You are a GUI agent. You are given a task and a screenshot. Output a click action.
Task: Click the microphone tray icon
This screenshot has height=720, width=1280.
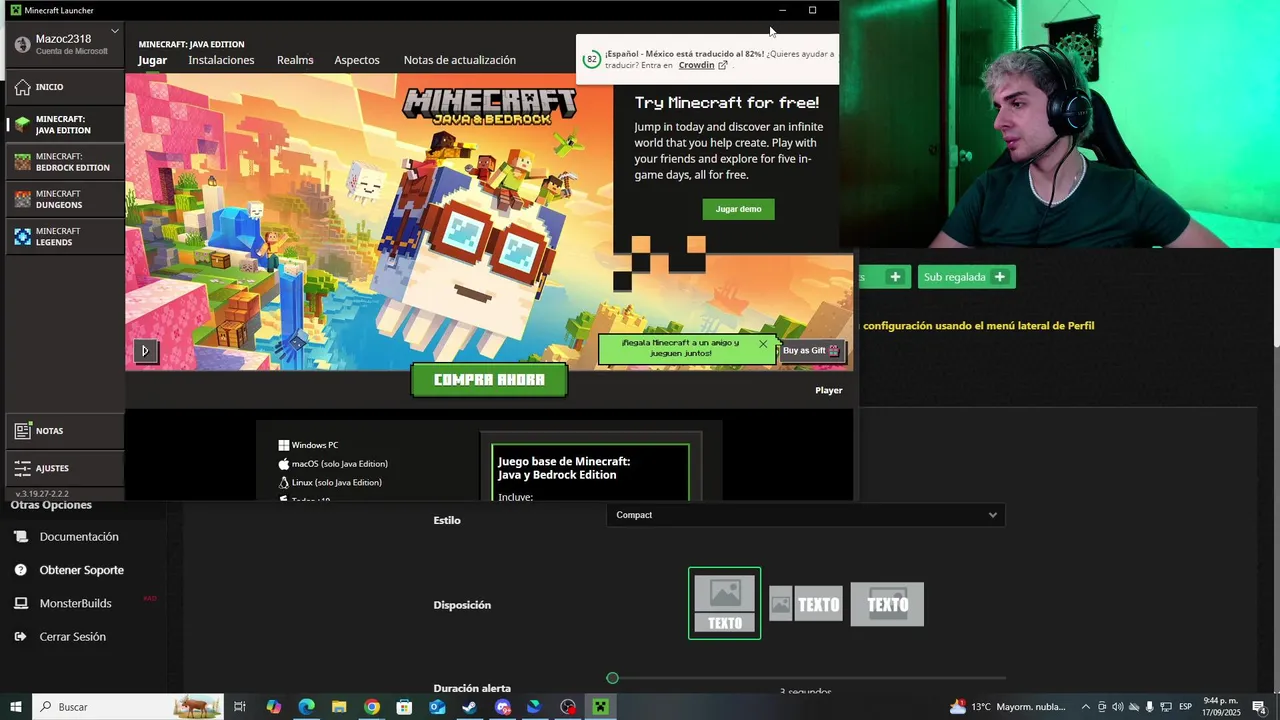click(1149, 707)
